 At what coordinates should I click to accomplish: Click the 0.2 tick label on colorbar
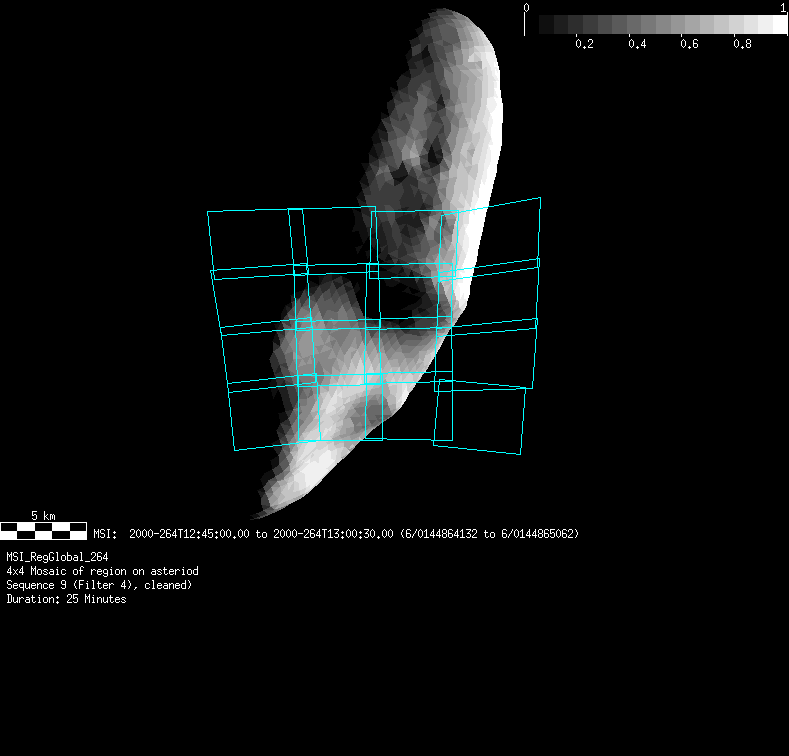coord(584,45)
